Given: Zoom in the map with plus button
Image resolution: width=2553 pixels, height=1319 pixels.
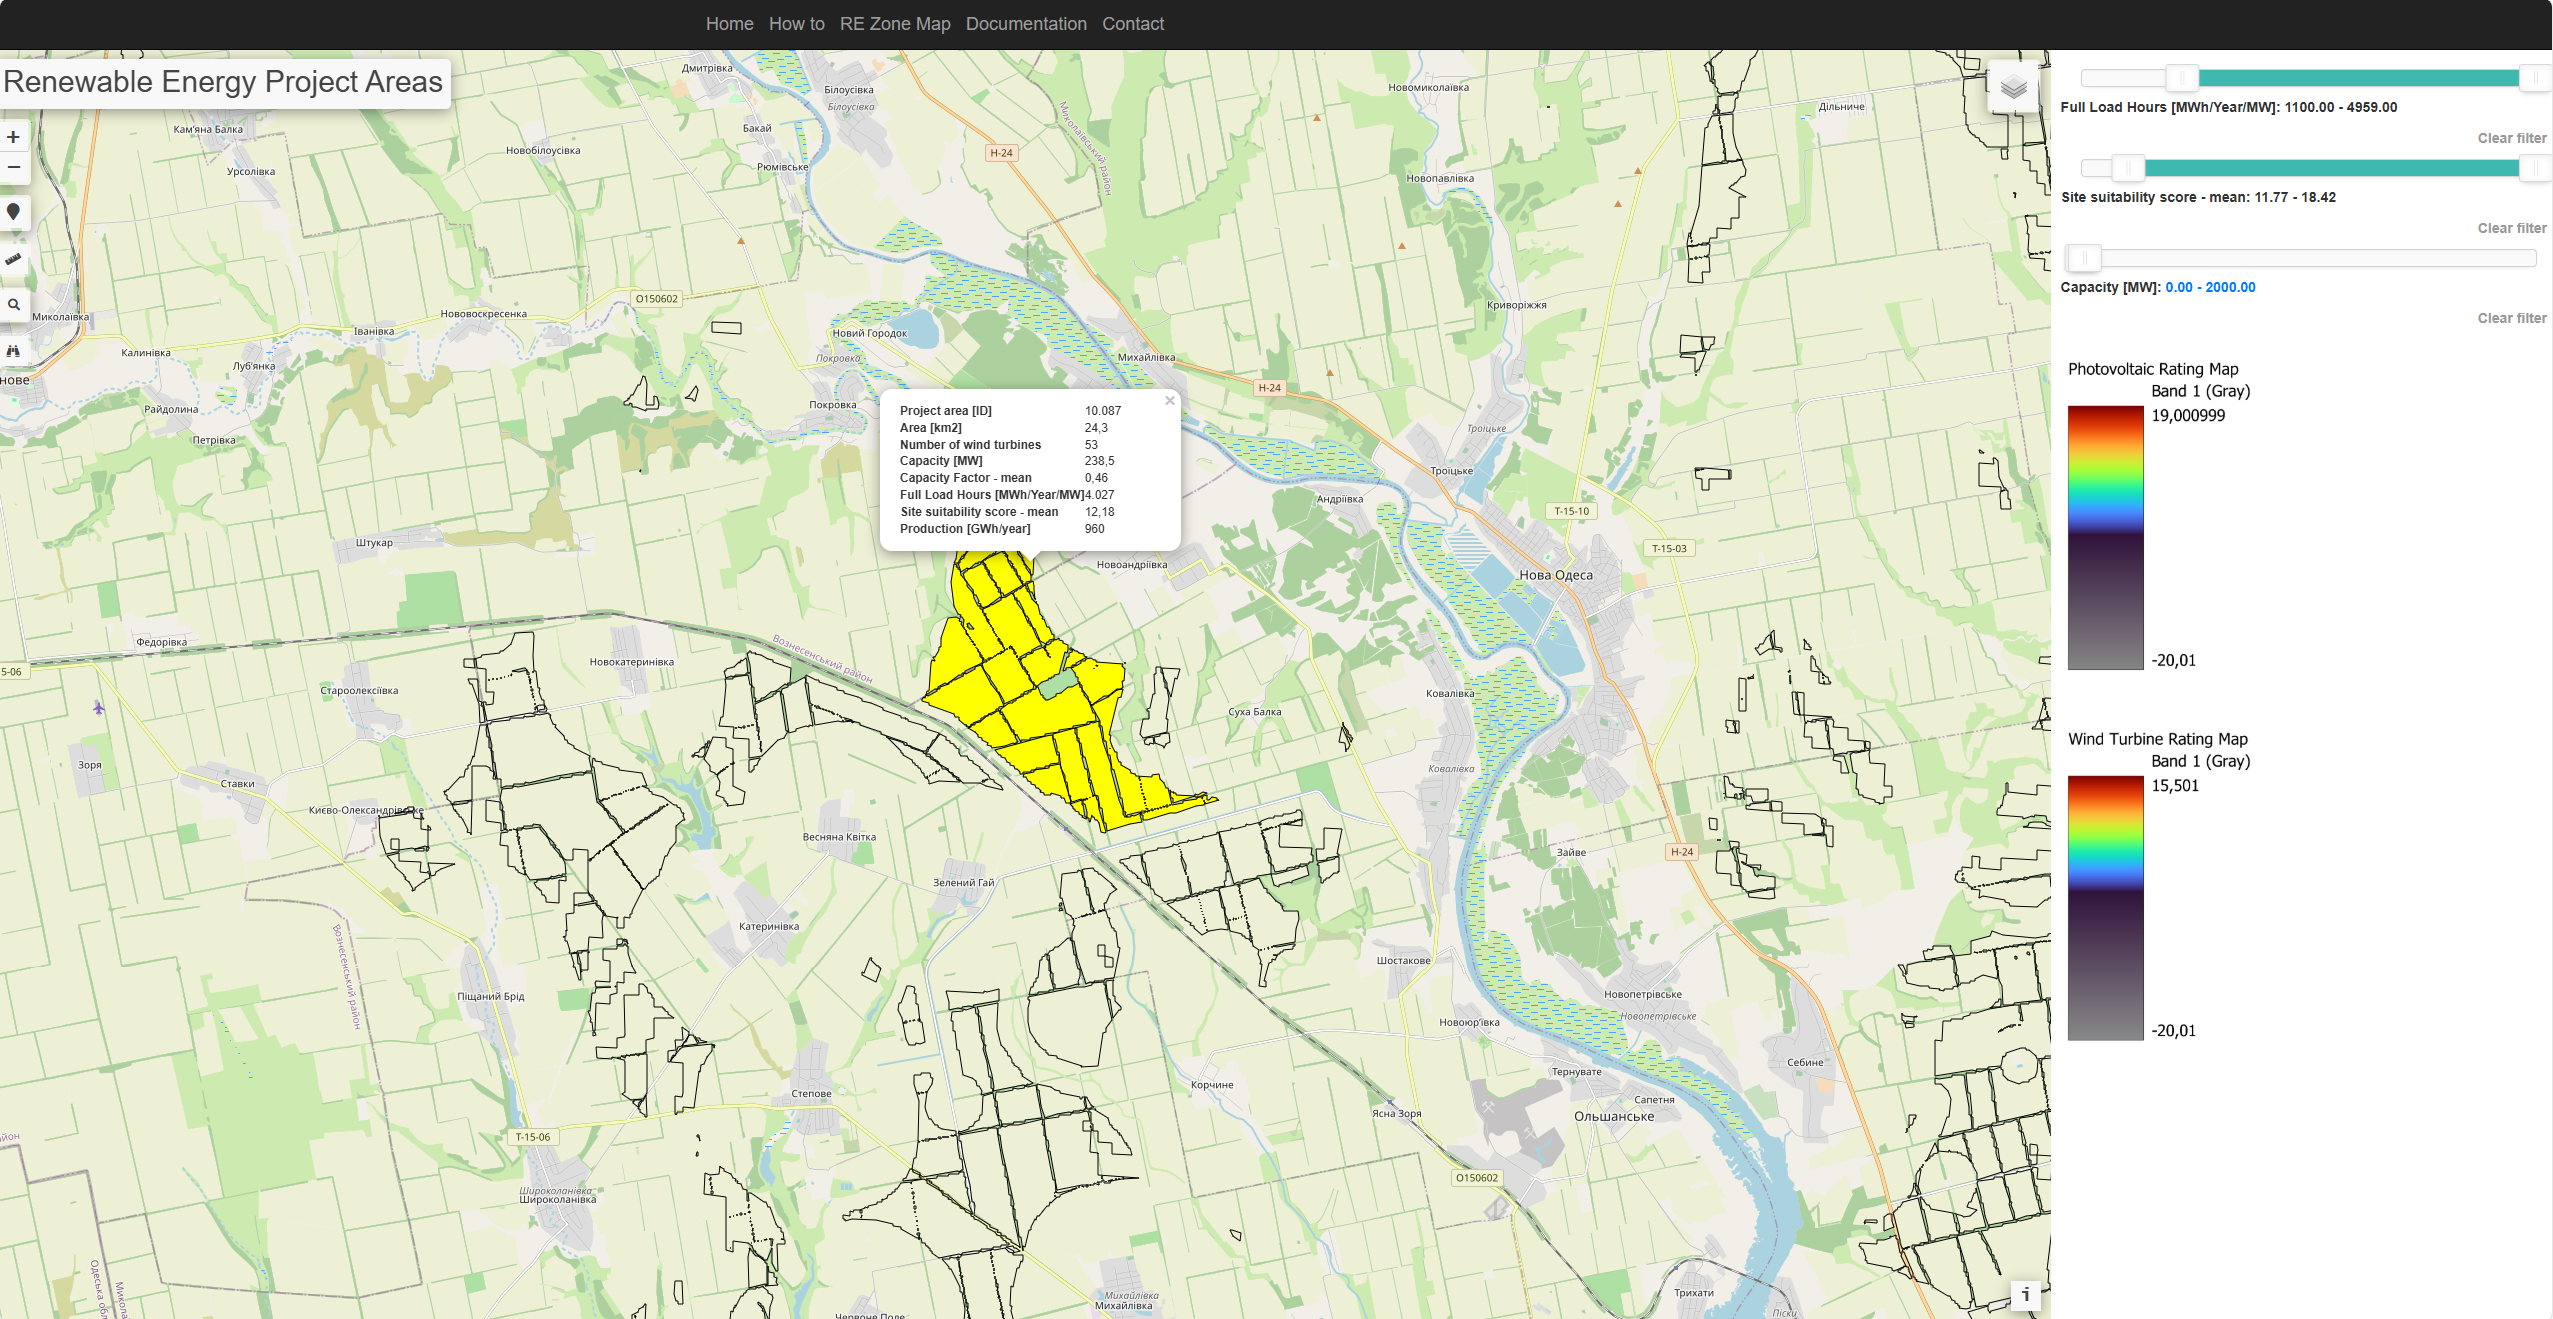Looking at the screenshot, I should (x=14, y=137).
